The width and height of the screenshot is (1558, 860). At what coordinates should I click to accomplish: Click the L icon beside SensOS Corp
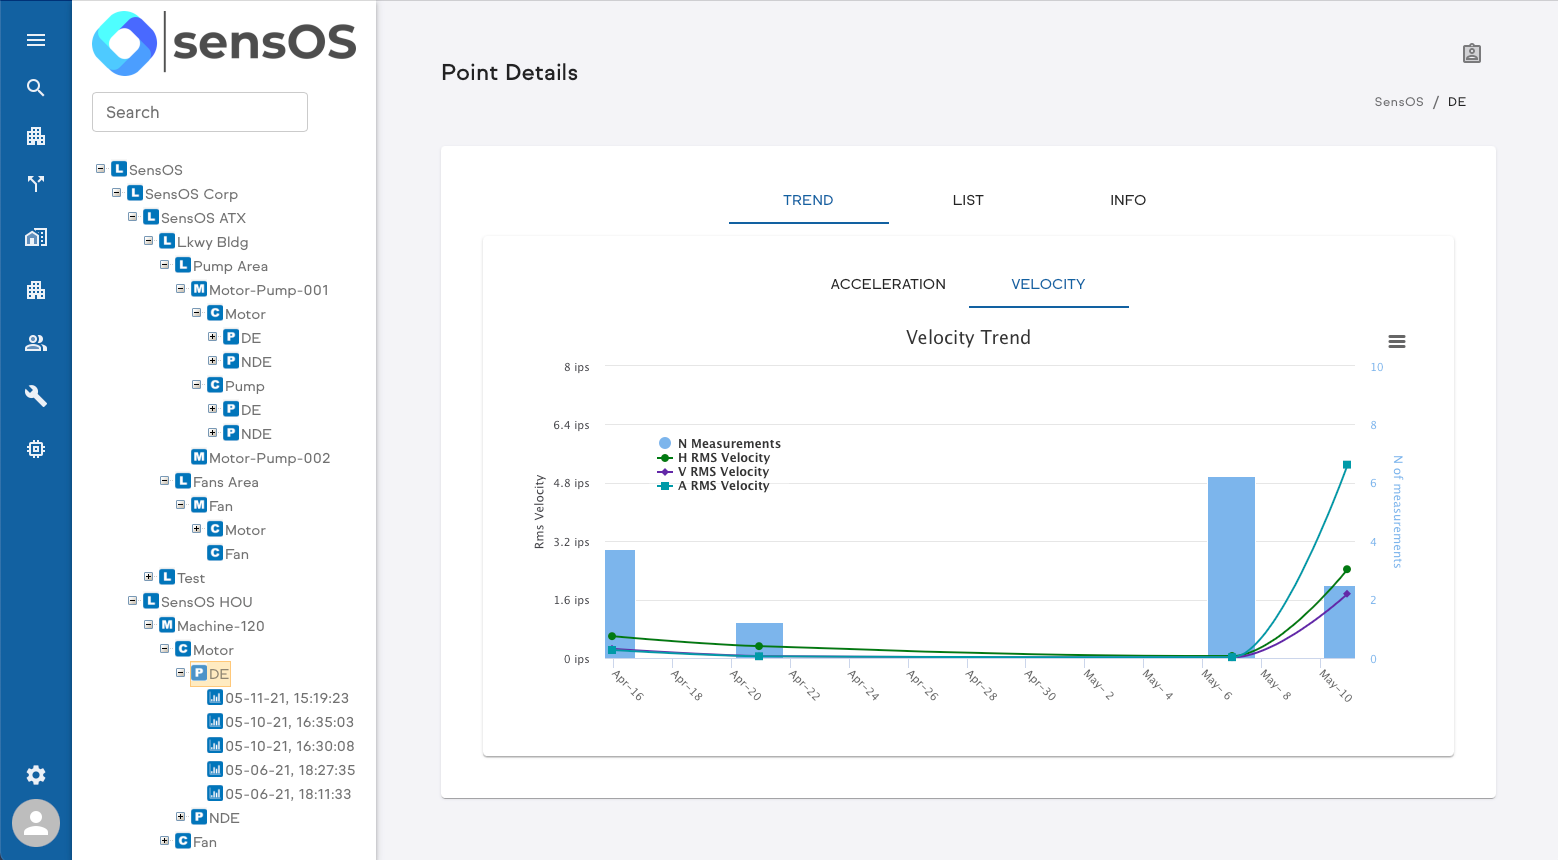click(x=135, y=193)
